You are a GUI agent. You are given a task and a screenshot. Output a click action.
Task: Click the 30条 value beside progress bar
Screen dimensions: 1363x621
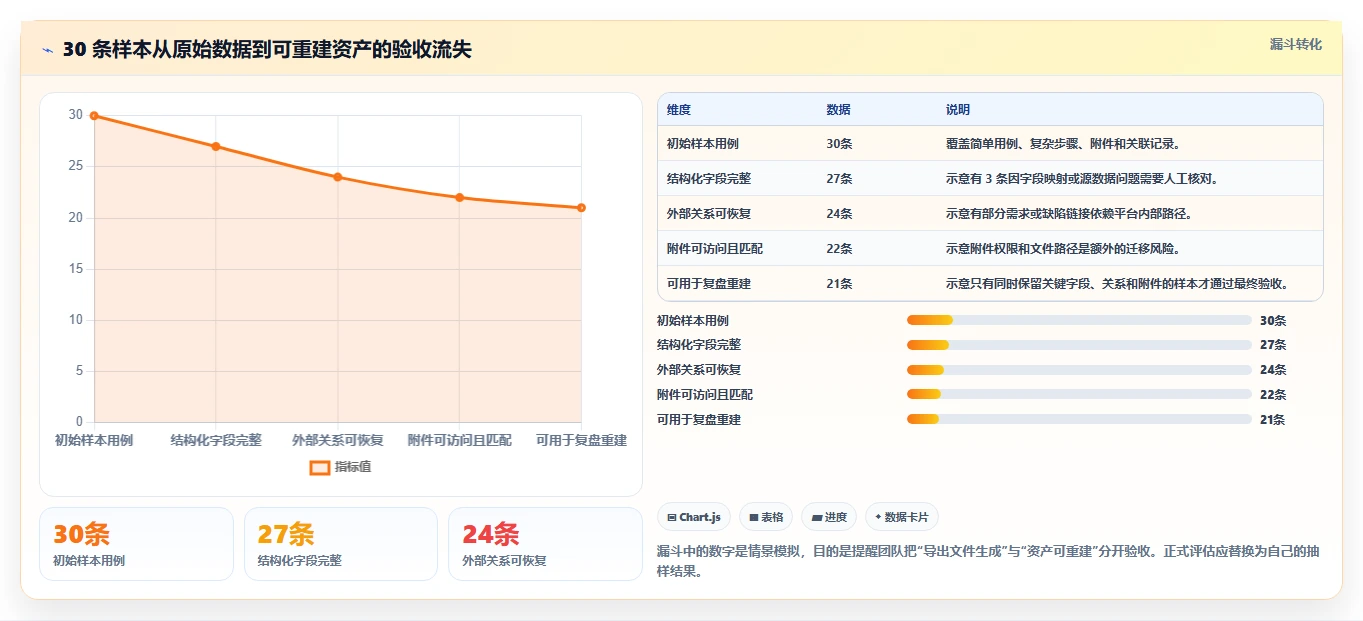click(x=1273, y=321)
